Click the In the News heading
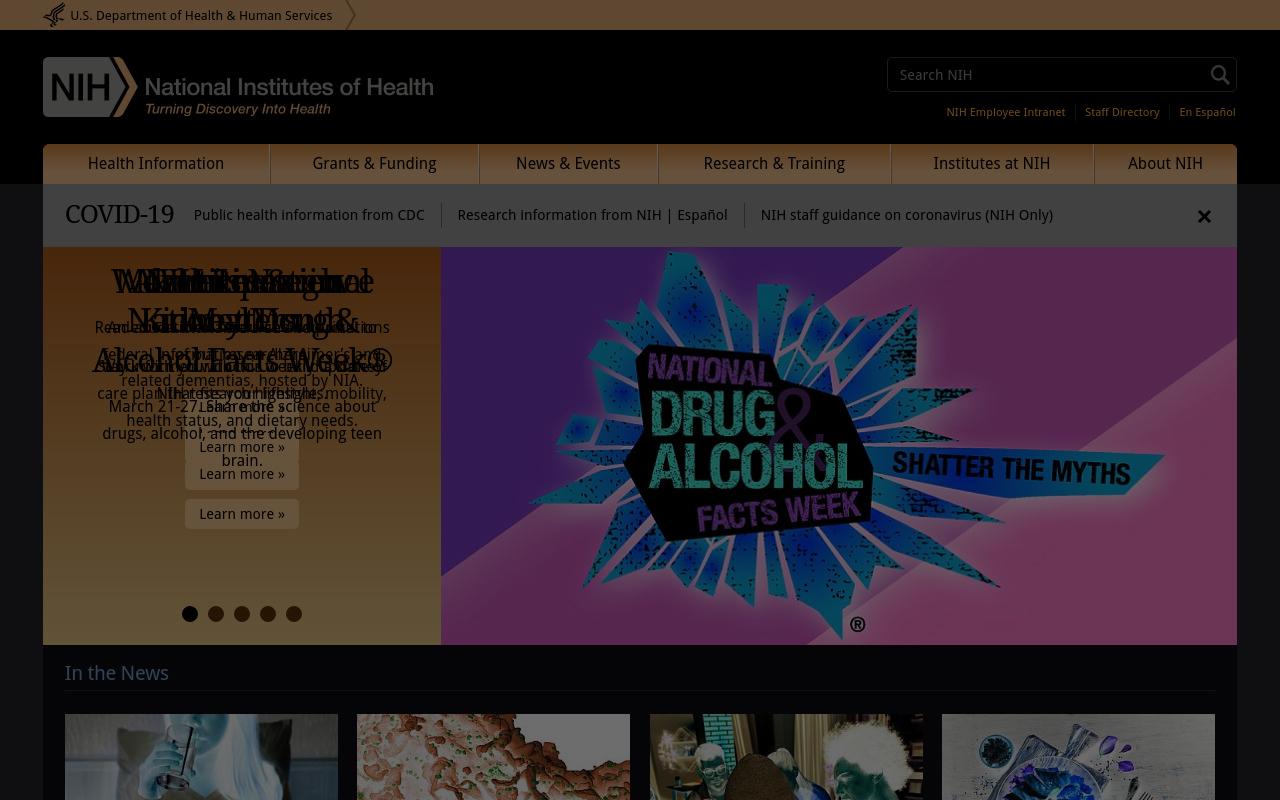Viewport: 1280px width, 800px height. (117, 673)
